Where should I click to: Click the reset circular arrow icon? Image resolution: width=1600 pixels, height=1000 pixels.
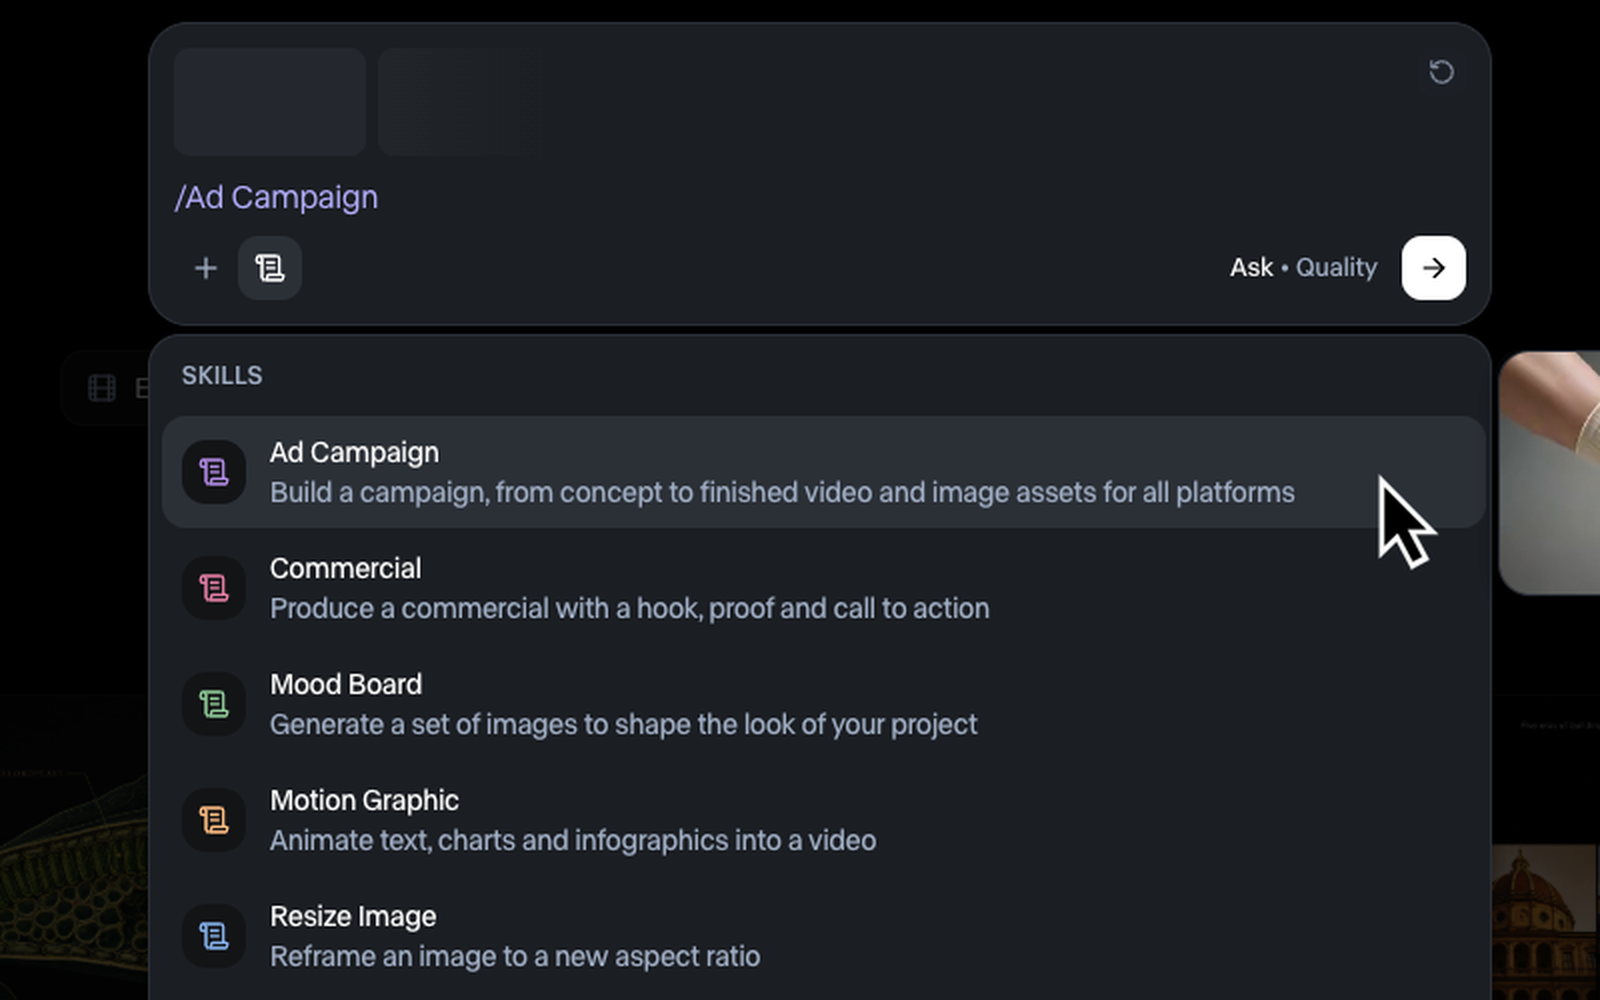point(1441,72)
